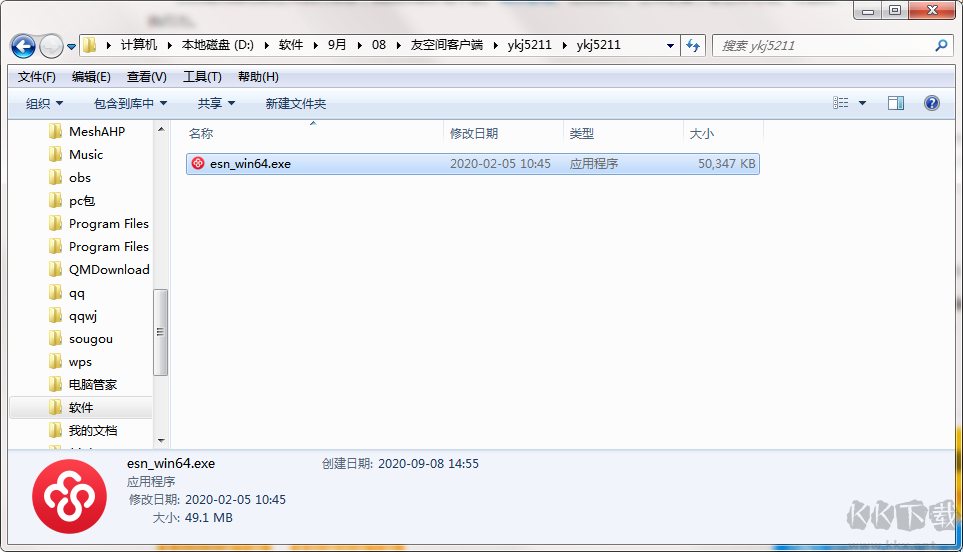Select the QMDownload folder in tree
Viewport: 963px width, 552px height.
click(109, 270)
